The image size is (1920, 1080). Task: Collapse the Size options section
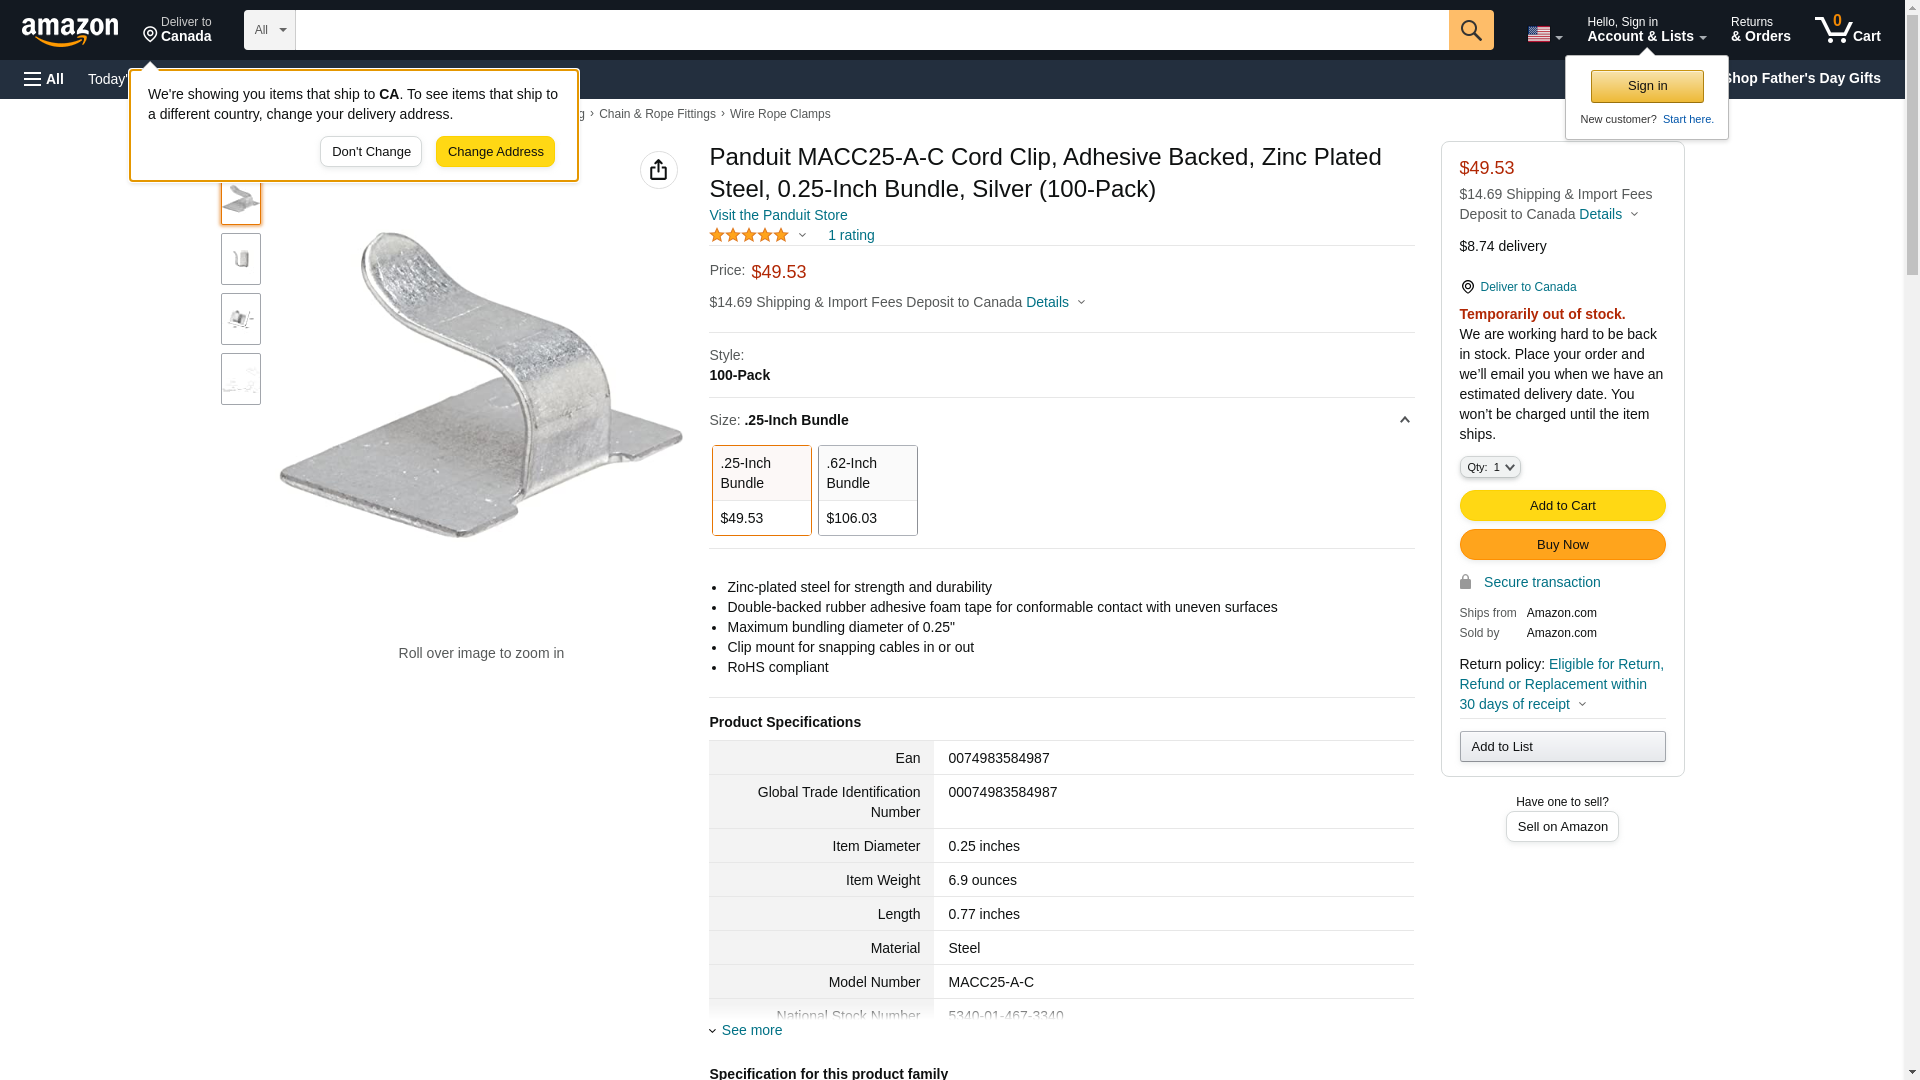pos(1404,420)
